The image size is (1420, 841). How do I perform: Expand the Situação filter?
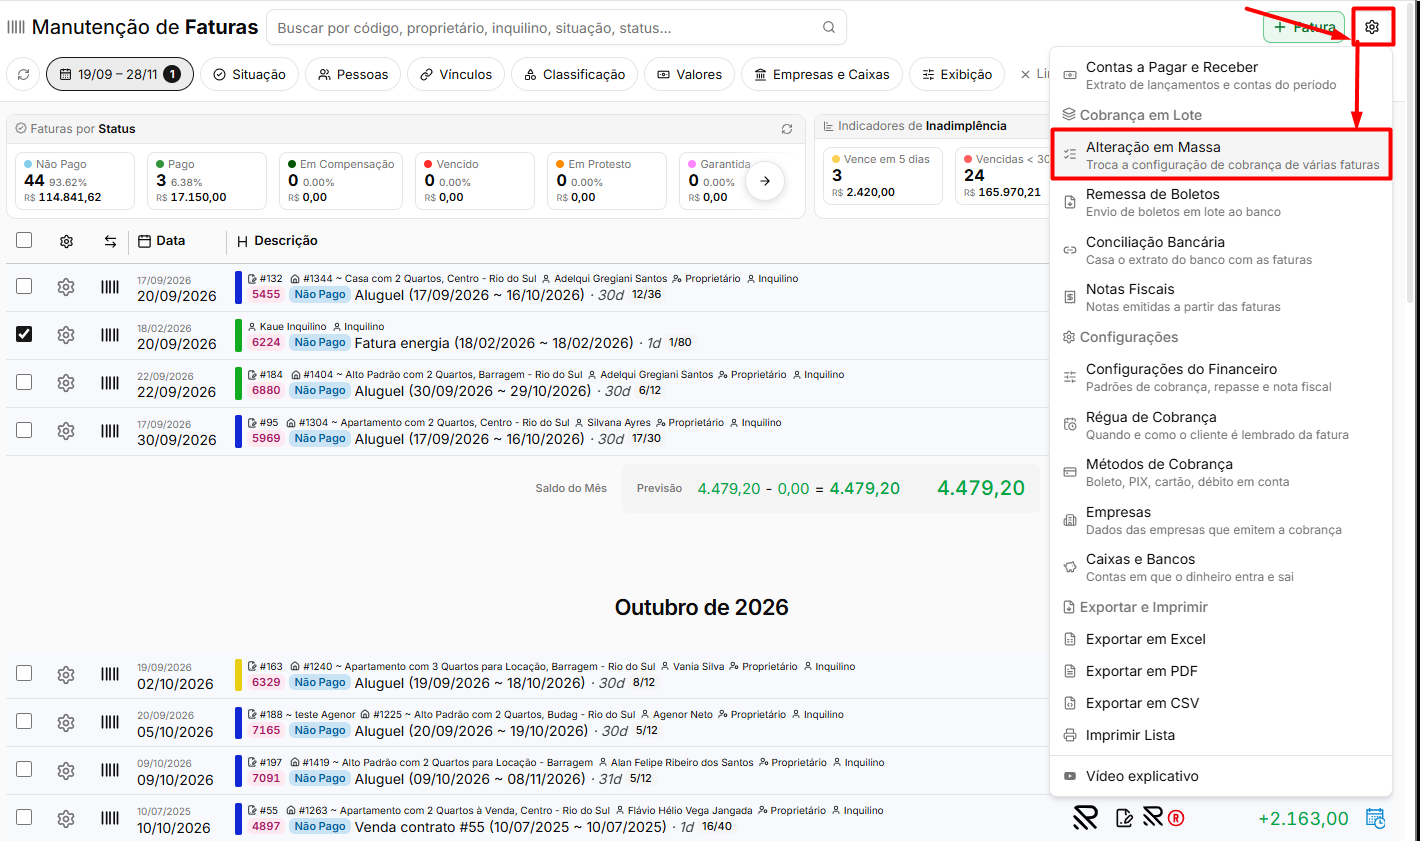tap(249, 74)
